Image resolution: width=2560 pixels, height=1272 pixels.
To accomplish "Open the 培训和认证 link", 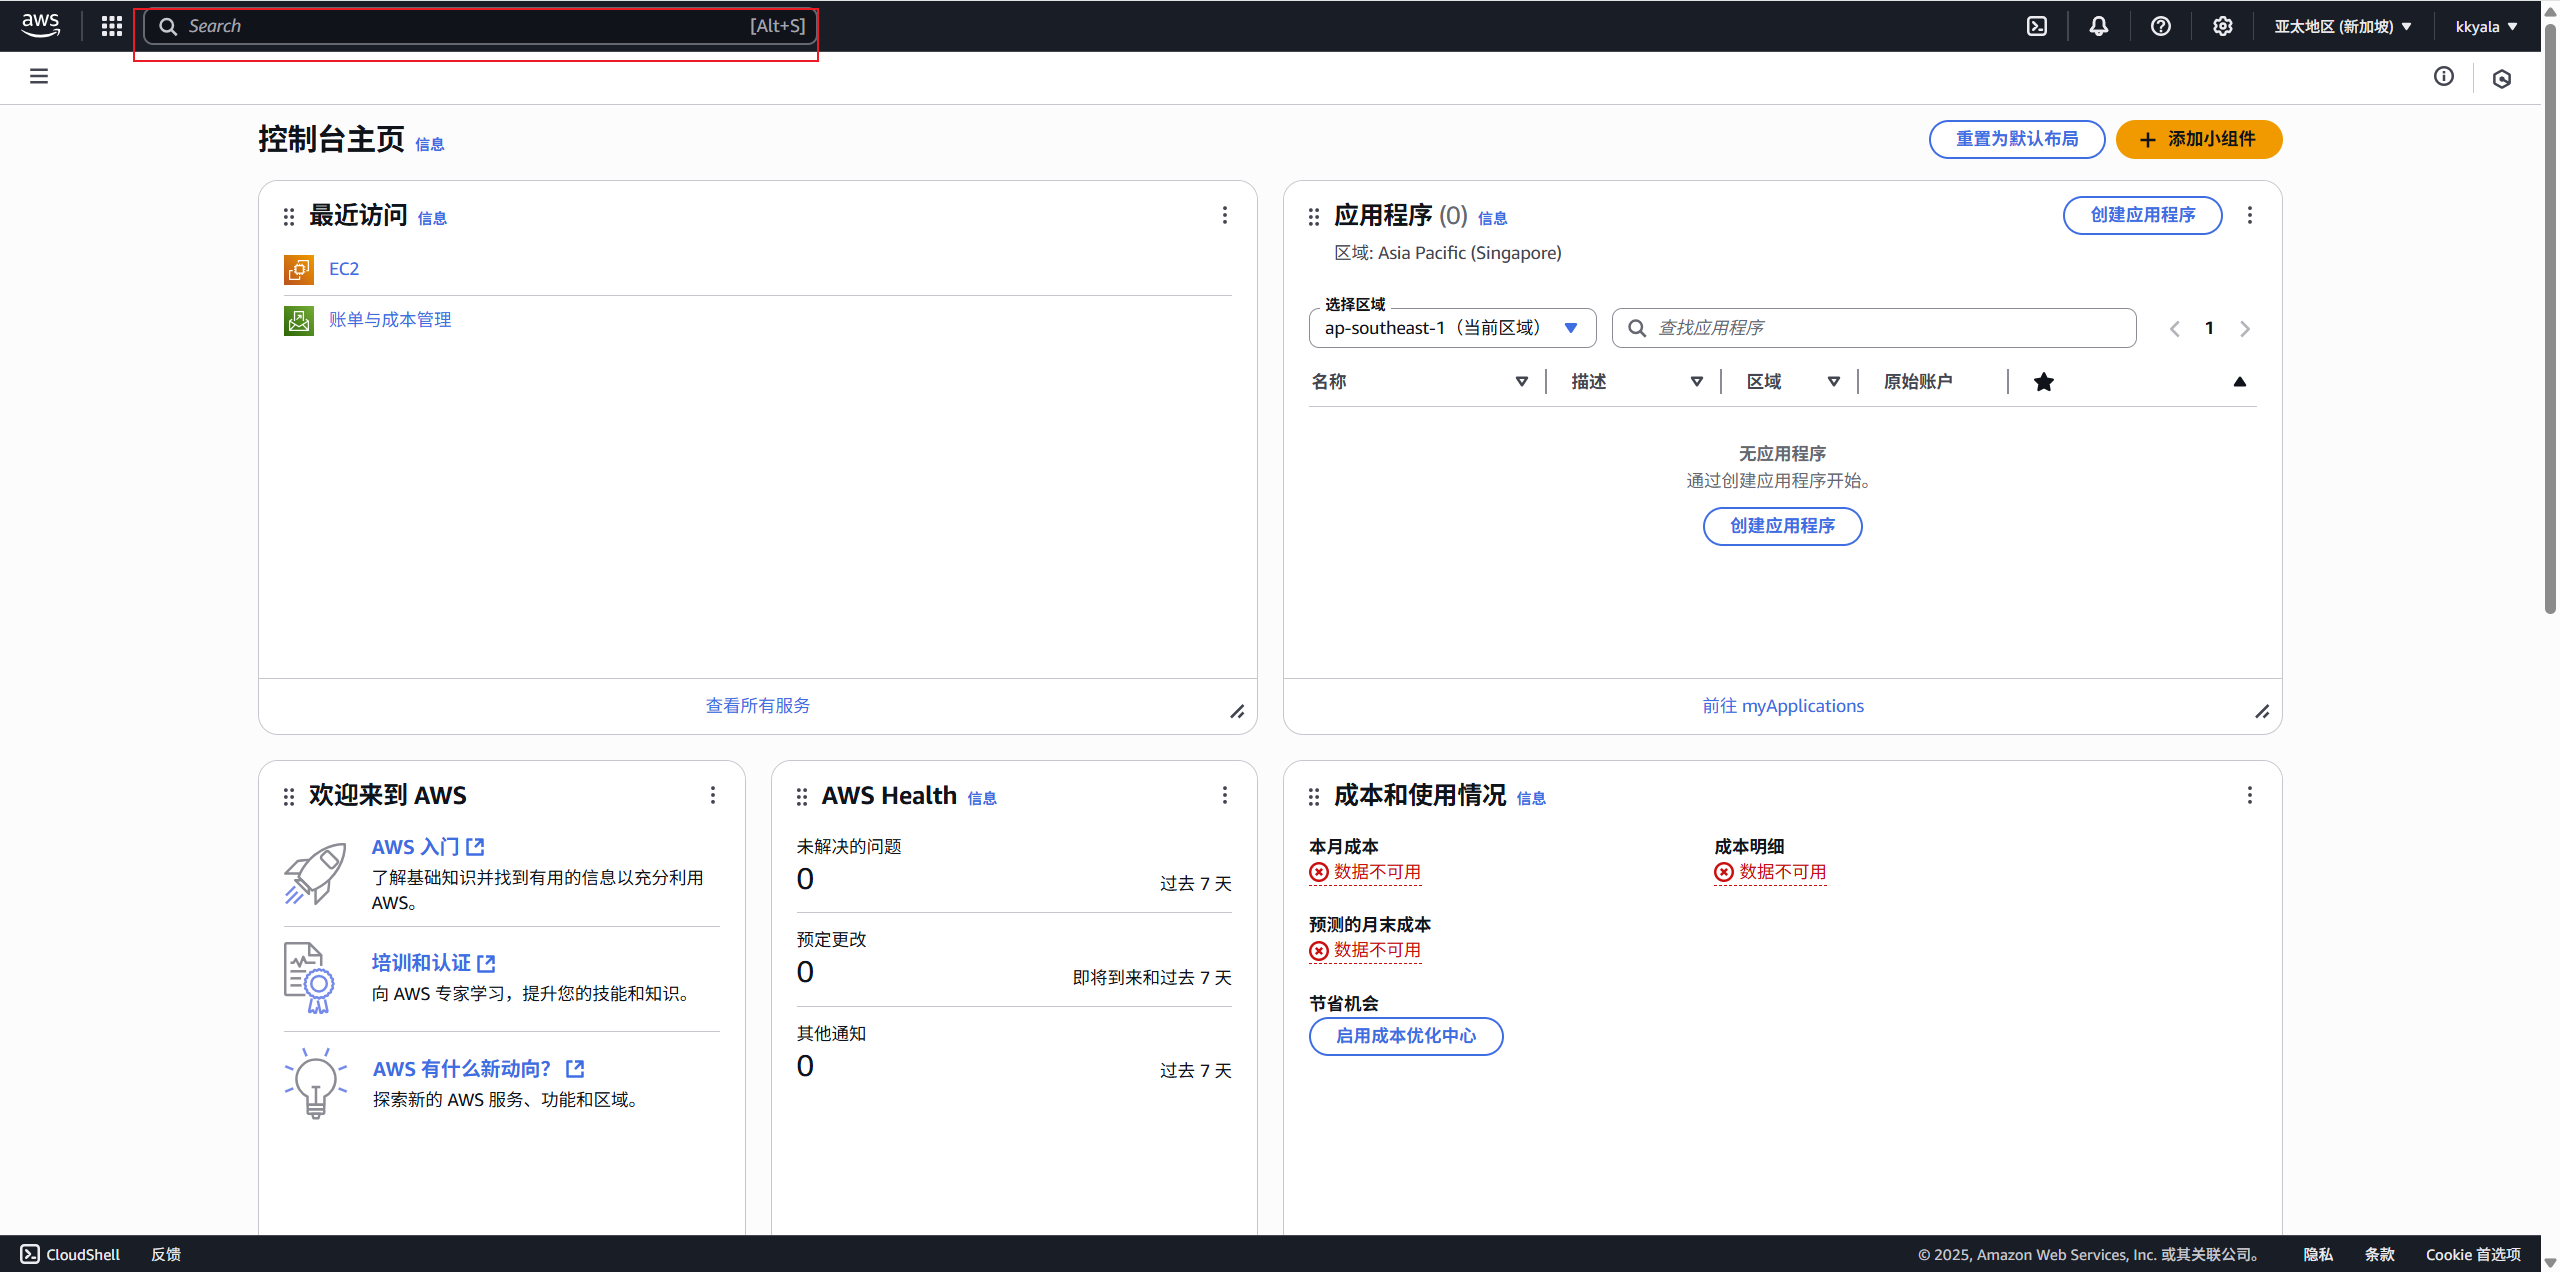I will (x=433, y=963).
